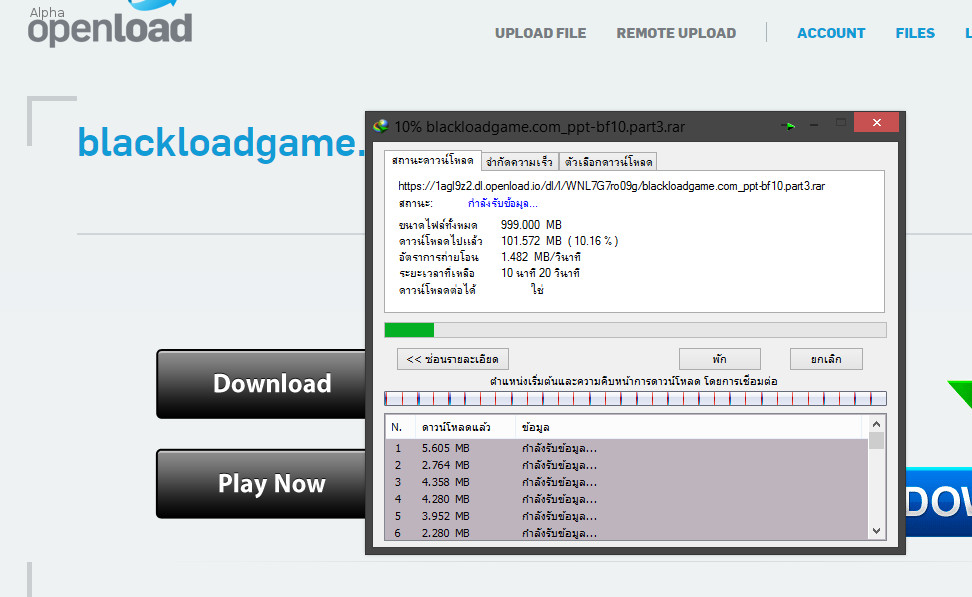Switch to the สถานะดาวน์โหลด tab
972x597 pixels.
pos(433,161)
